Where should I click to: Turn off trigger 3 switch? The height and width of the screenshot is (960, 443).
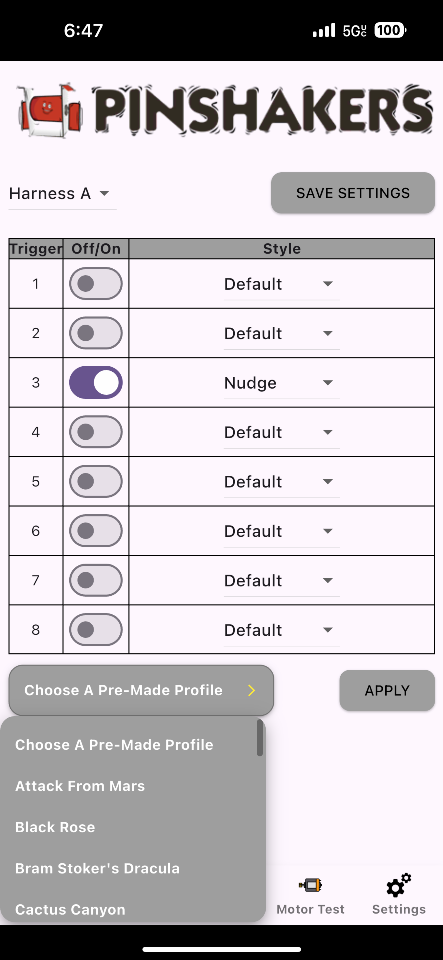95,383
